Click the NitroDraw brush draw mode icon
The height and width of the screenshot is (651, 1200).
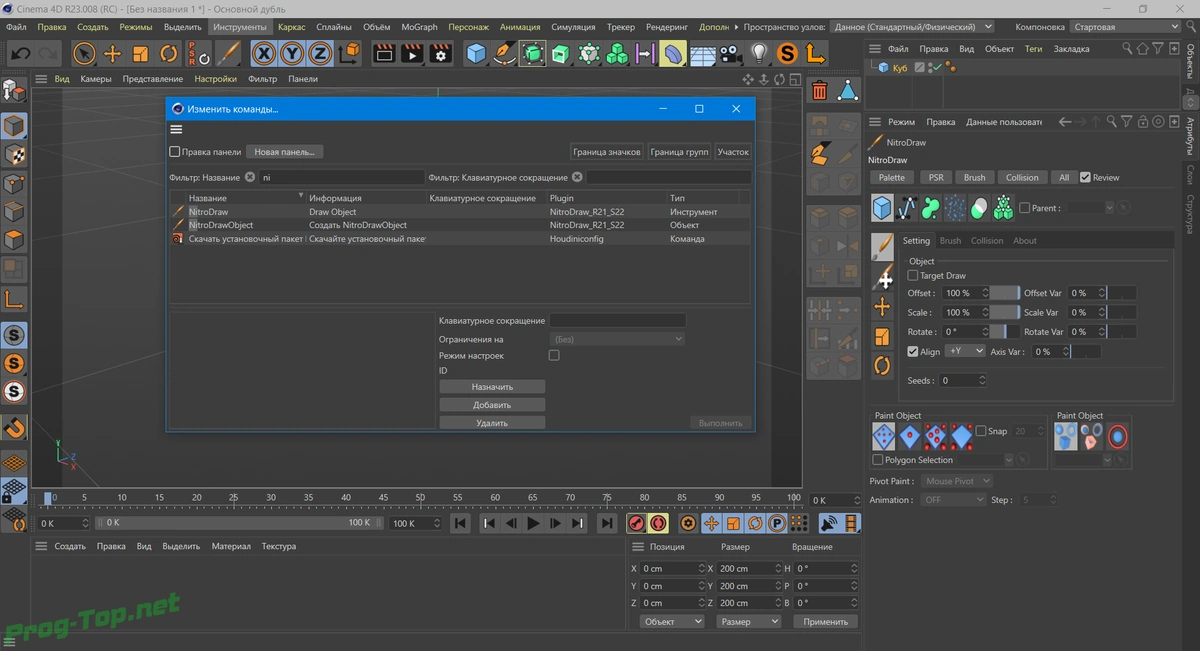click(882, 246)
